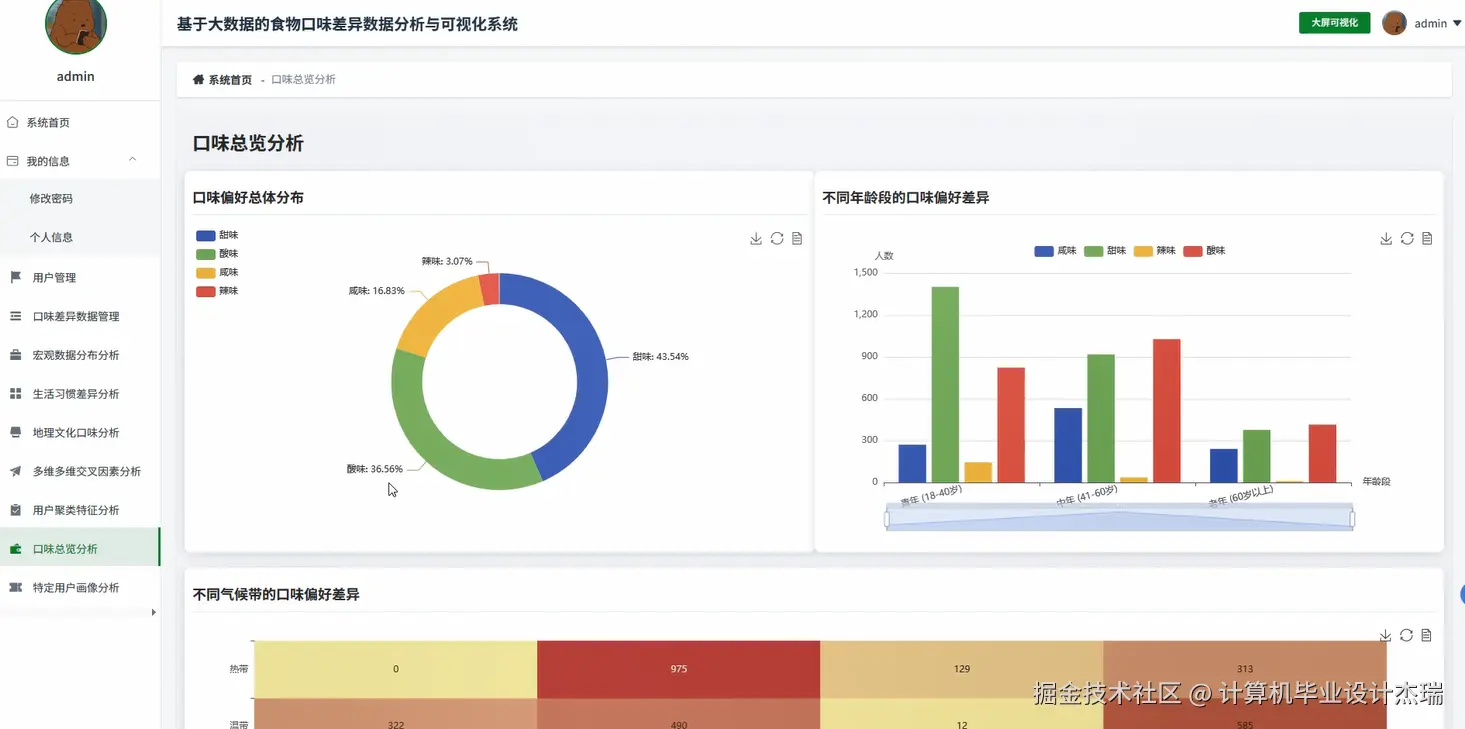
Task: Click the ticket icon beside 特定用户画像分析
Action: click(x=15, y=587)
